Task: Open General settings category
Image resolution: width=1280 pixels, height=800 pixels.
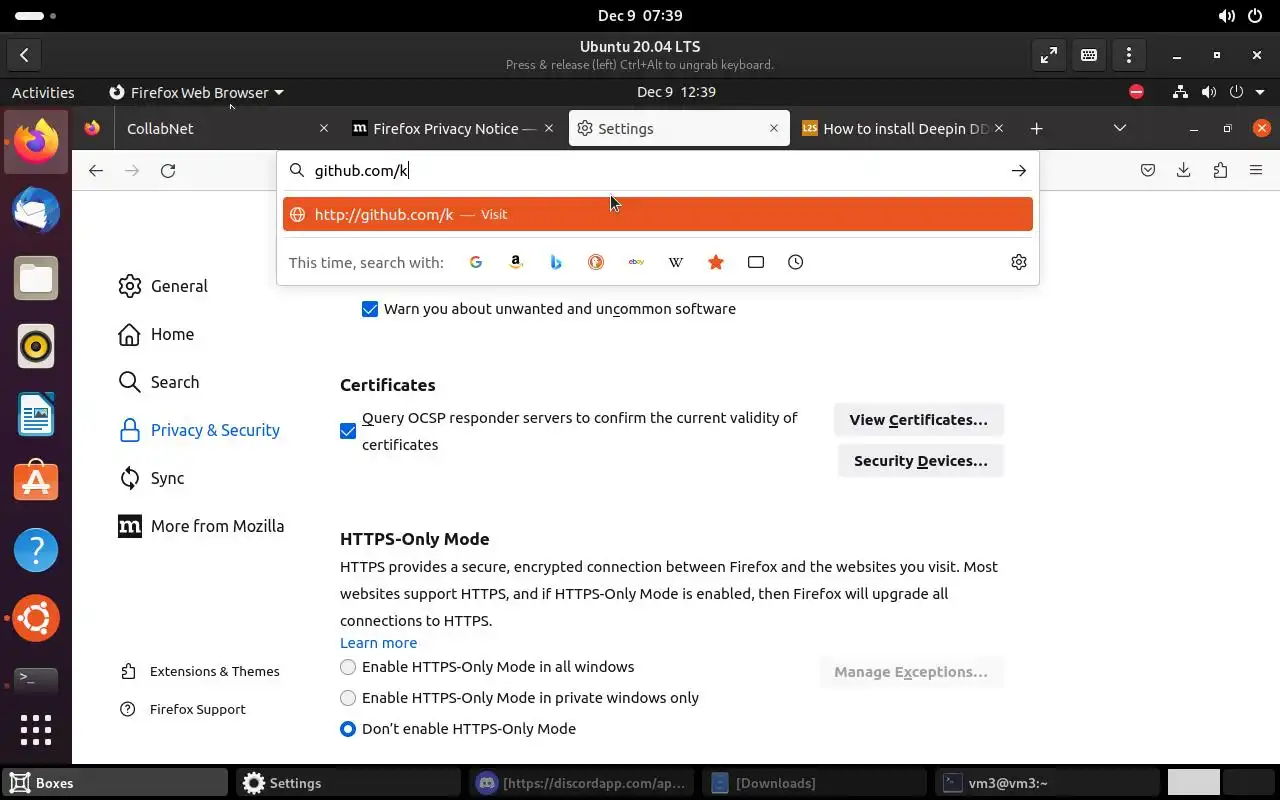Action: [x=163, y=286]
